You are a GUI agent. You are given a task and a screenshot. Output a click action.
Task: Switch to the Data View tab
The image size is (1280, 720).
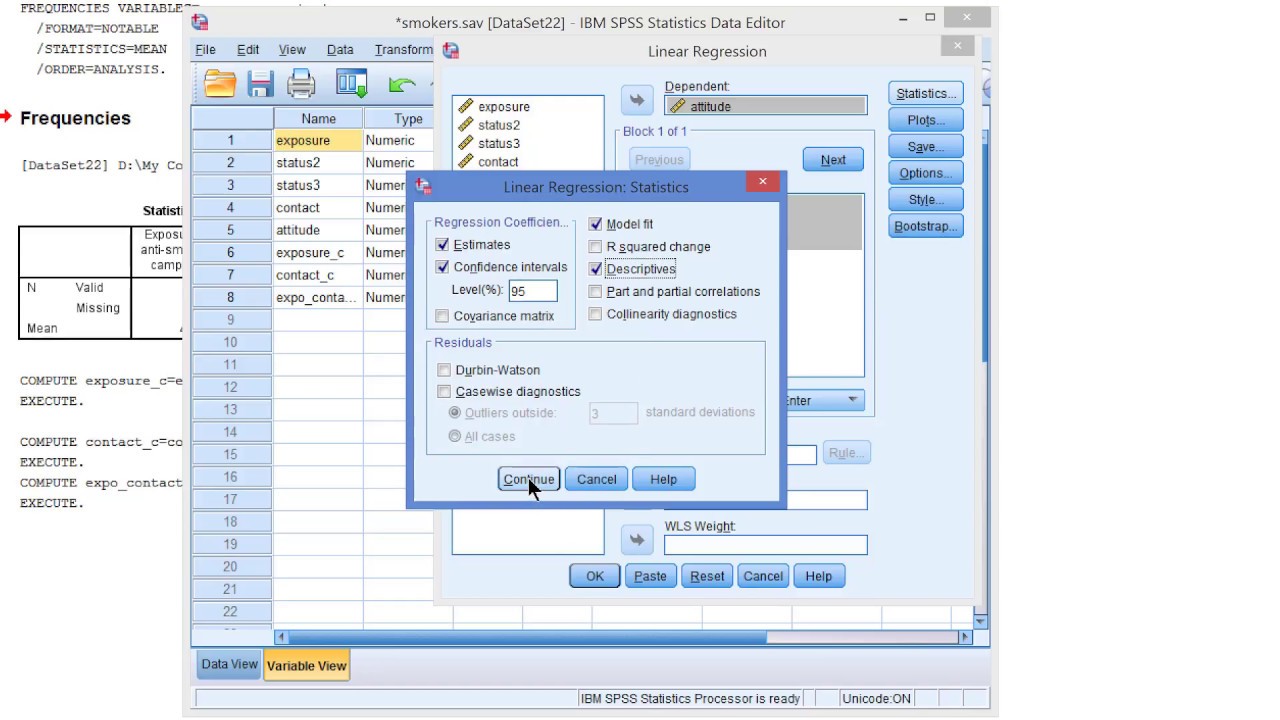229,664
